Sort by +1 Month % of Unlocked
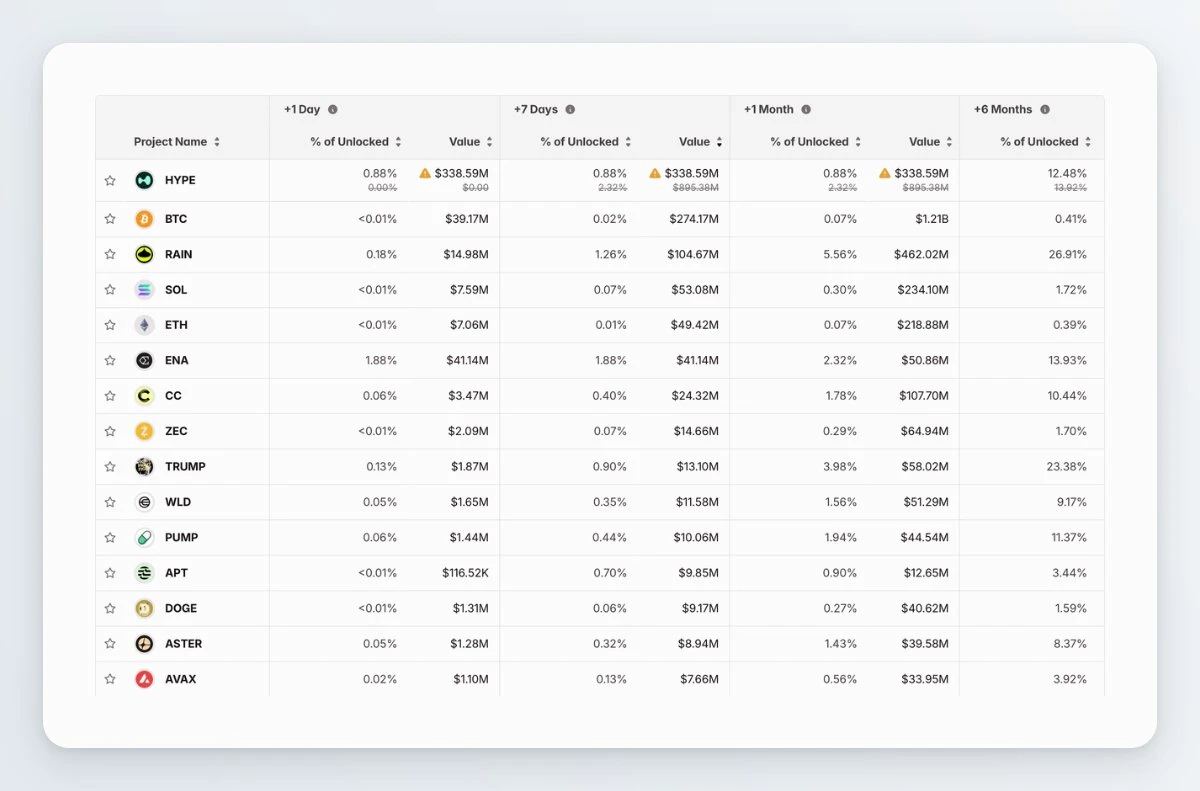 click(816, 142)
